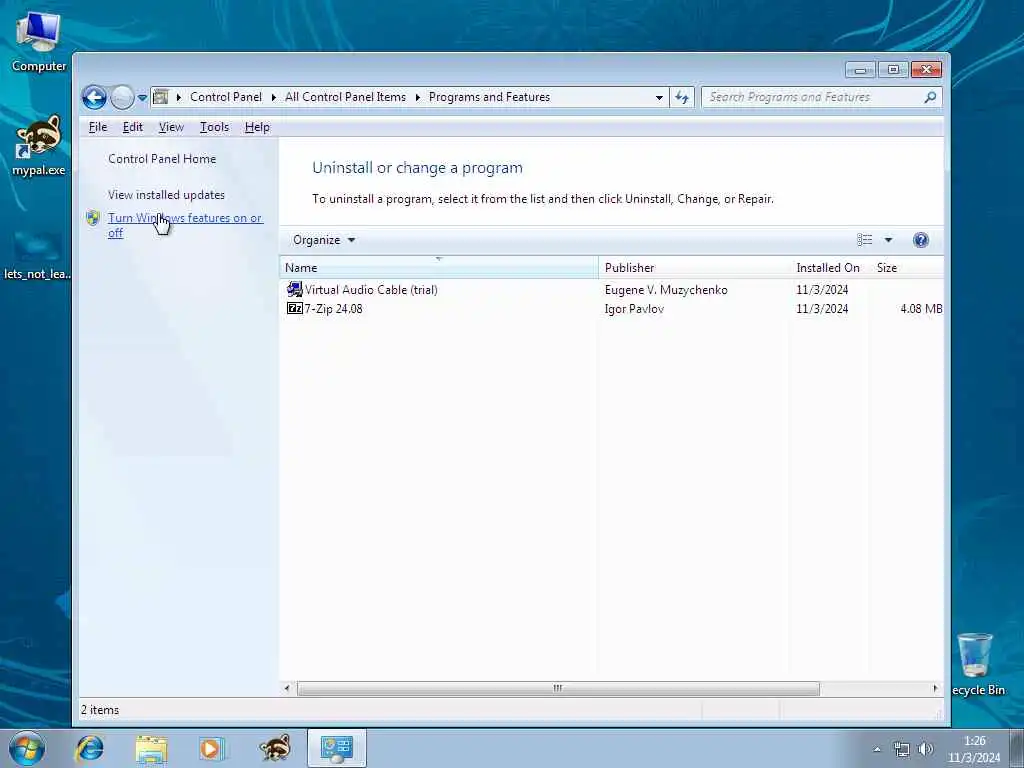Open the Help menu

tap(257, 127)
